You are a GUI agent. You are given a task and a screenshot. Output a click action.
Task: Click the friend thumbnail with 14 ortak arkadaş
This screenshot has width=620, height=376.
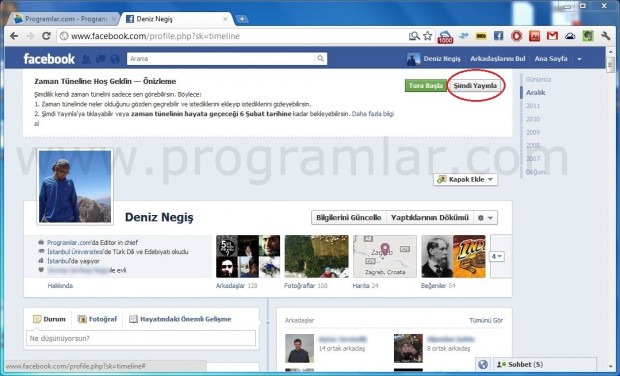(x=299, y=348)
